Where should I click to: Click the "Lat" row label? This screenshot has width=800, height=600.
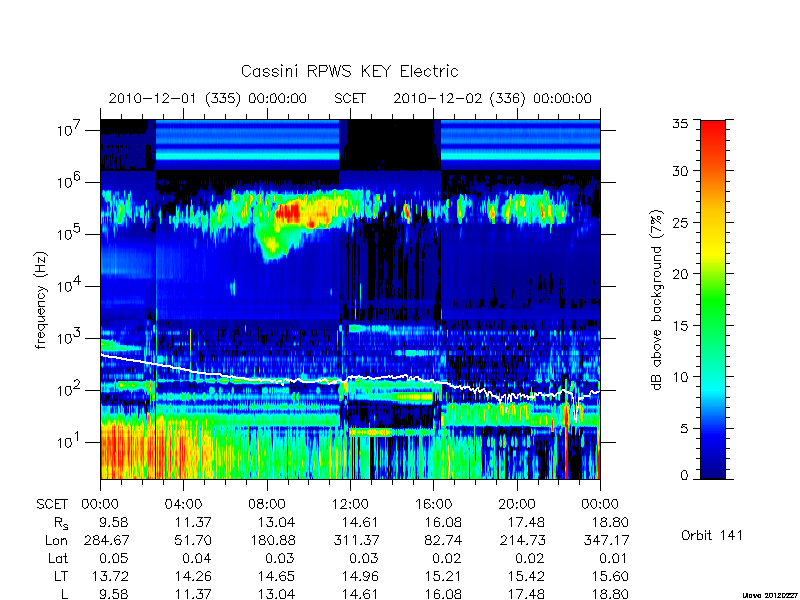(58, 558)
